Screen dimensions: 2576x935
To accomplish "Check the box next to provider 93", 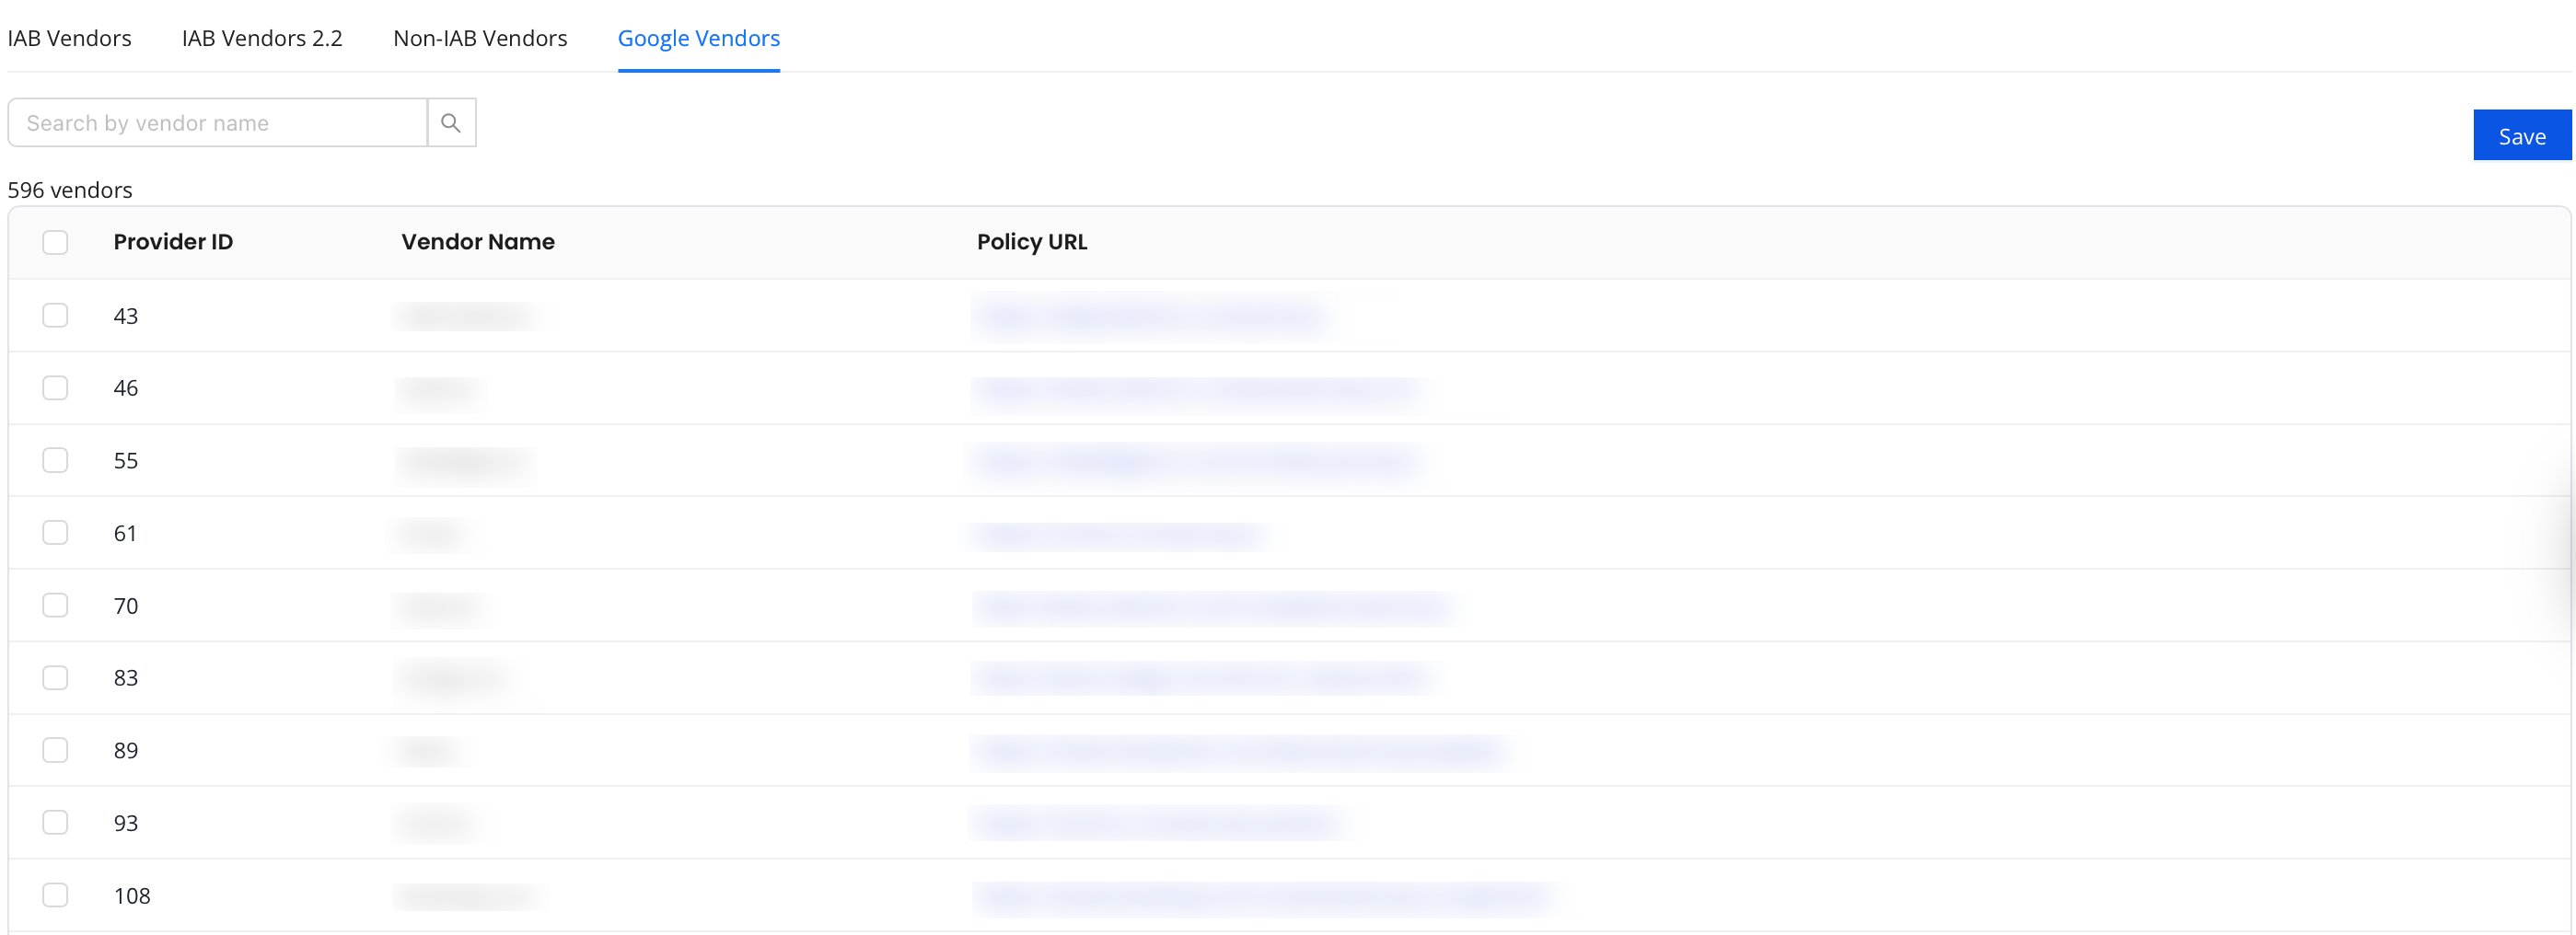I will 55,823.
